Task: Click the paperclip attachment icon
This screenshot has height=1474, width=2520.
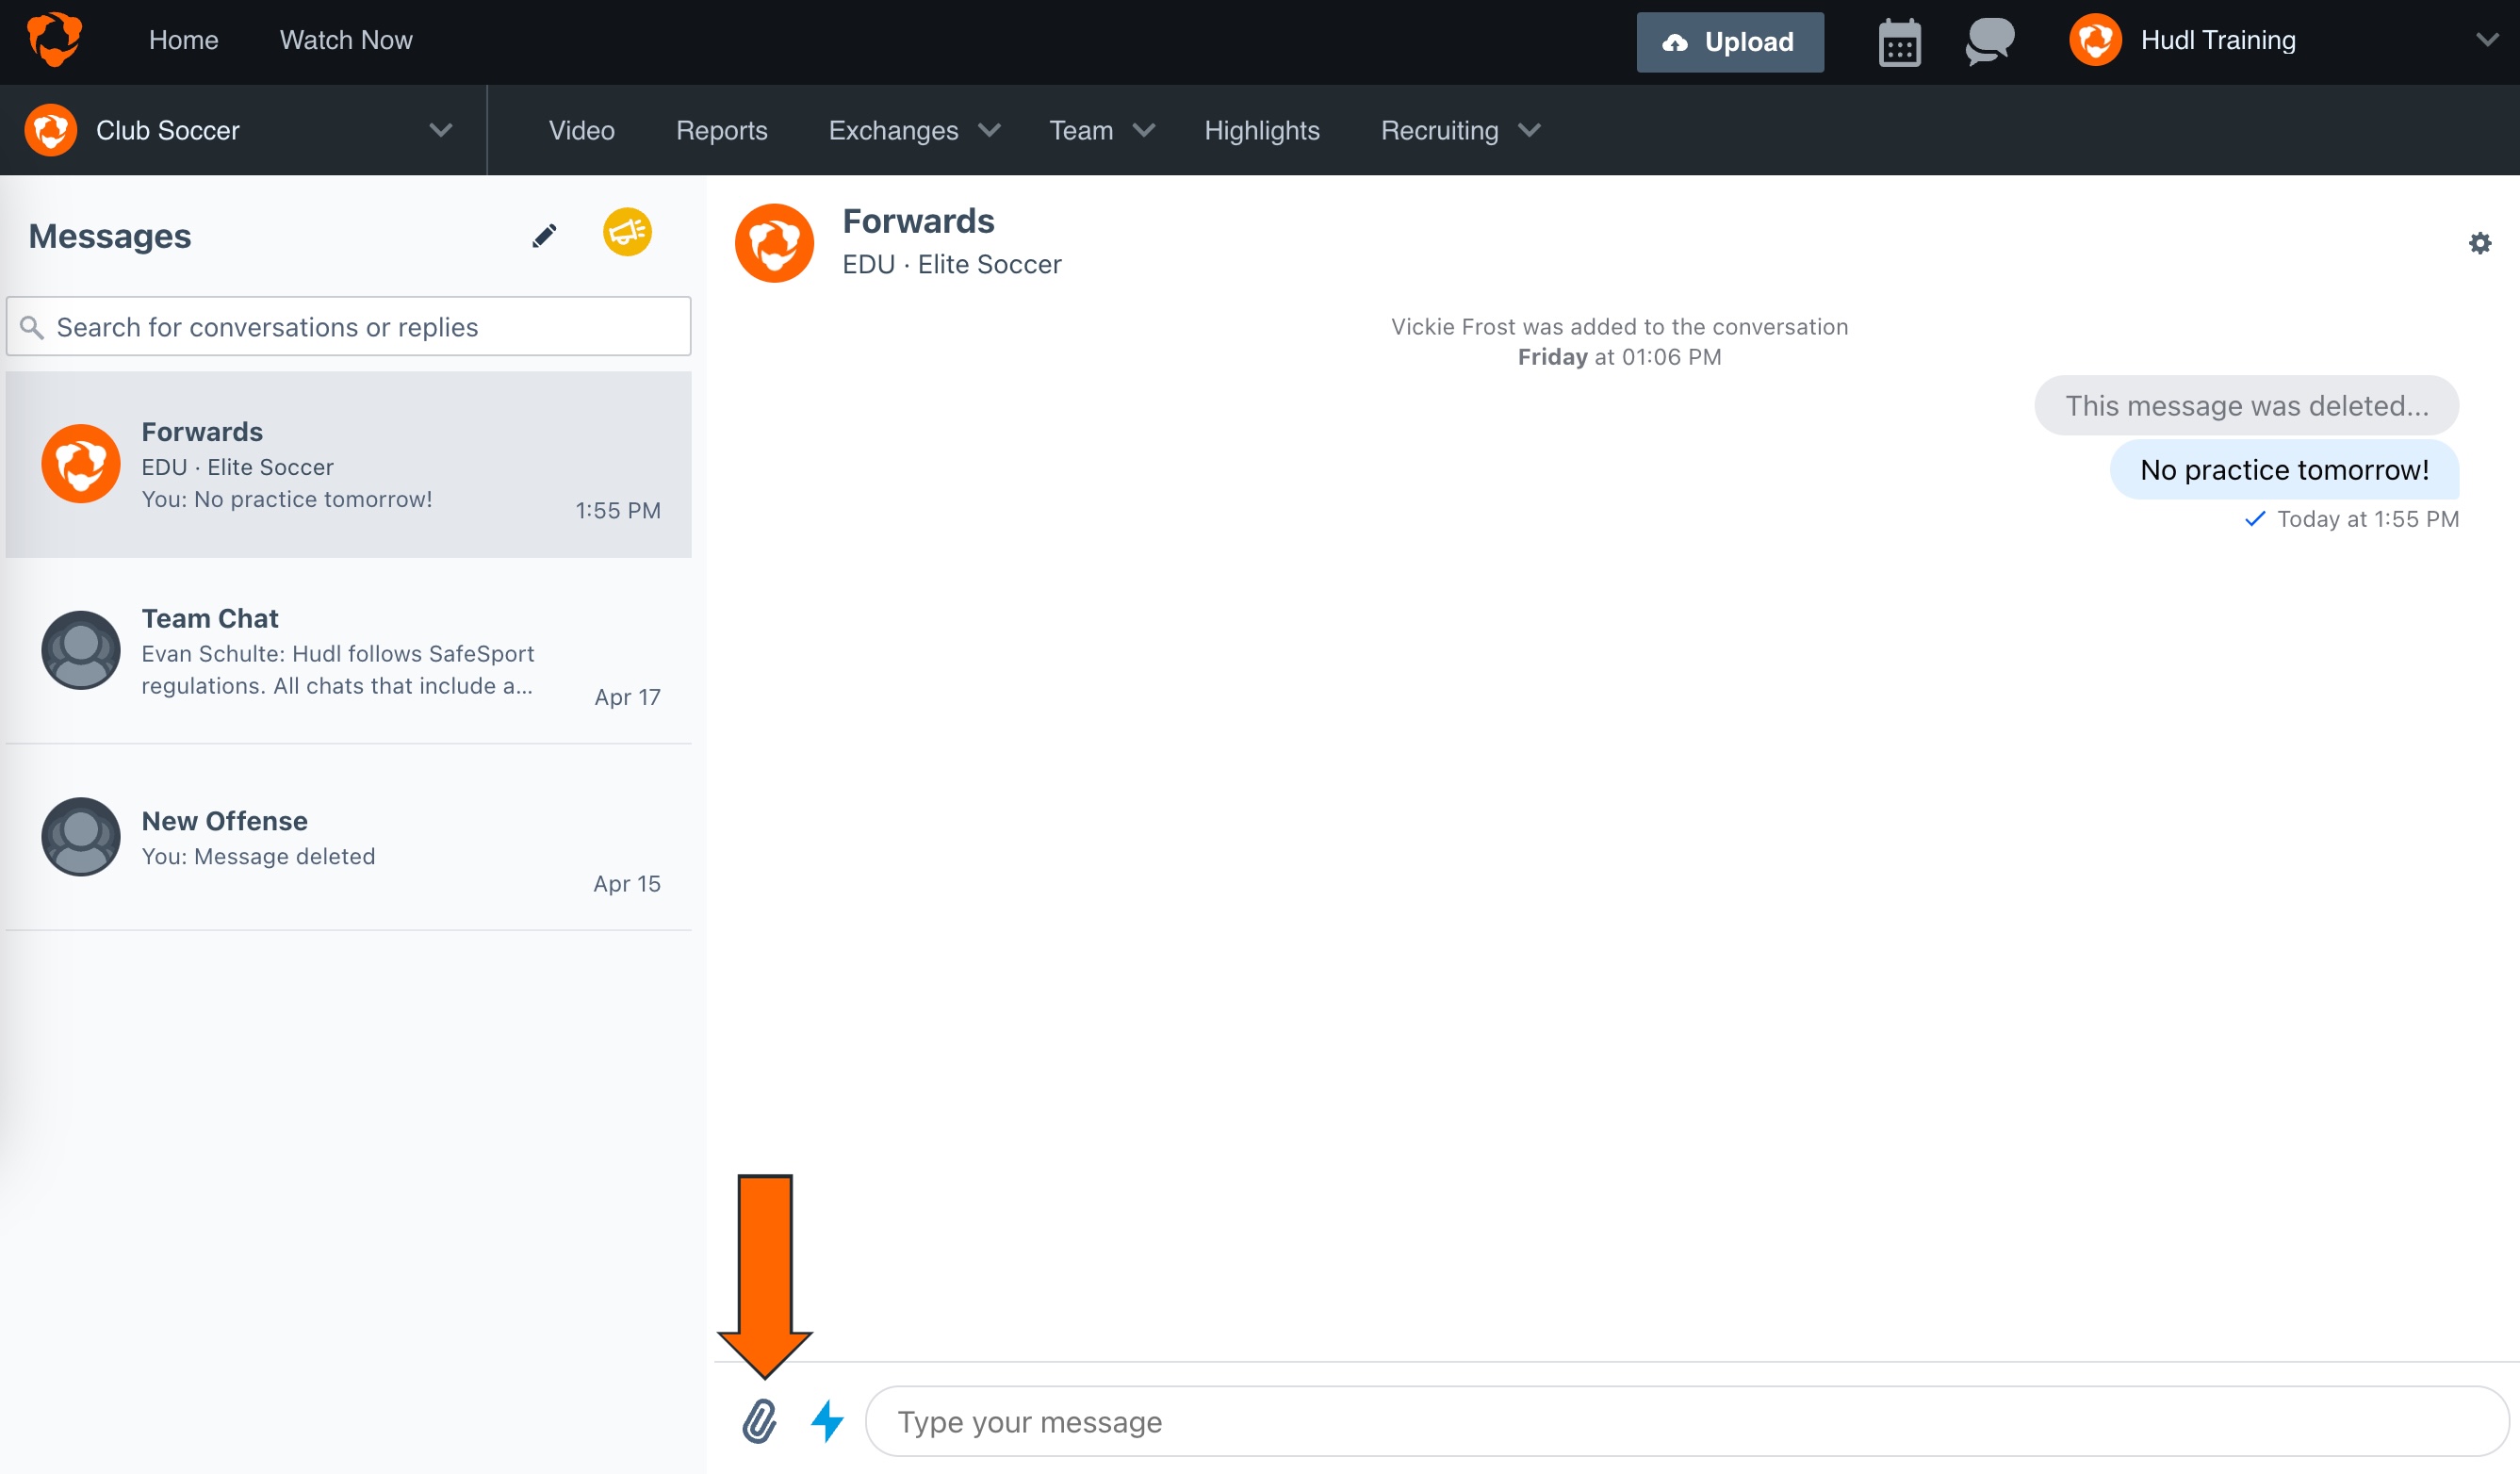Action: click(759, 1421)
